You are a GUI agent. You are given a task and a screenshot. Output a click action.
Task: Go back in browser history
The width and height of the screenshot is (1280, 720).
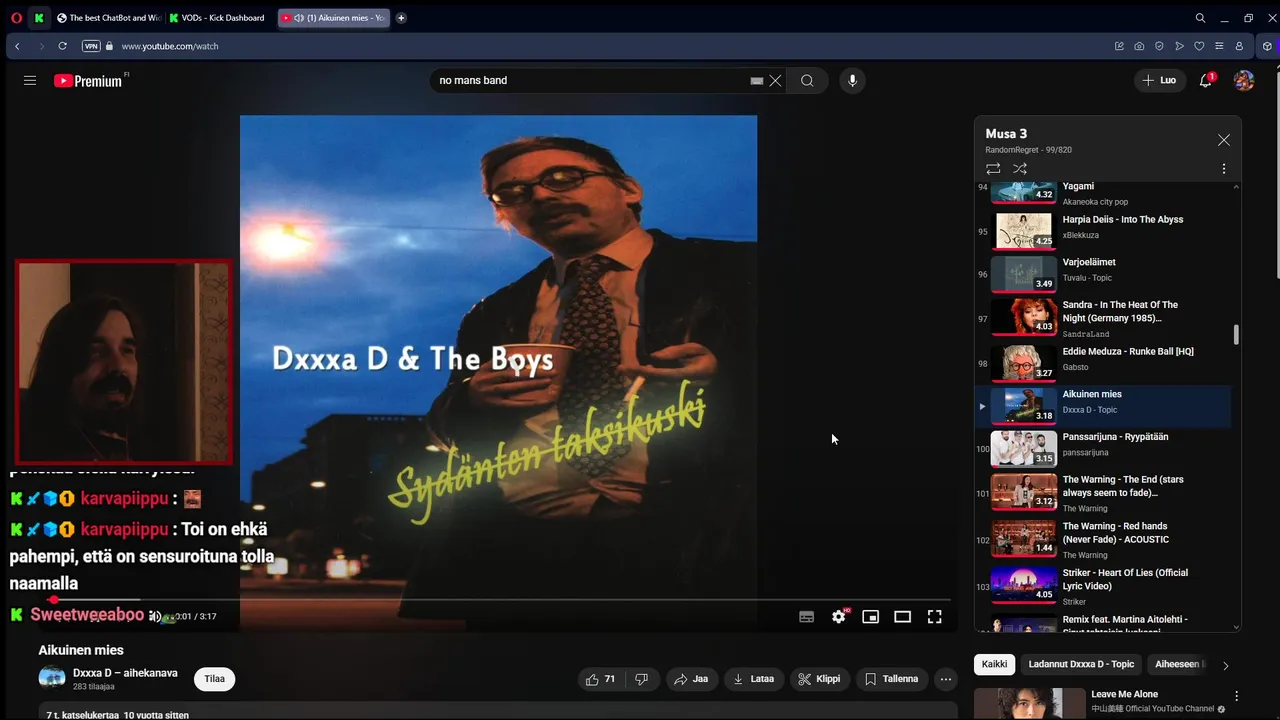pos(17,46)
